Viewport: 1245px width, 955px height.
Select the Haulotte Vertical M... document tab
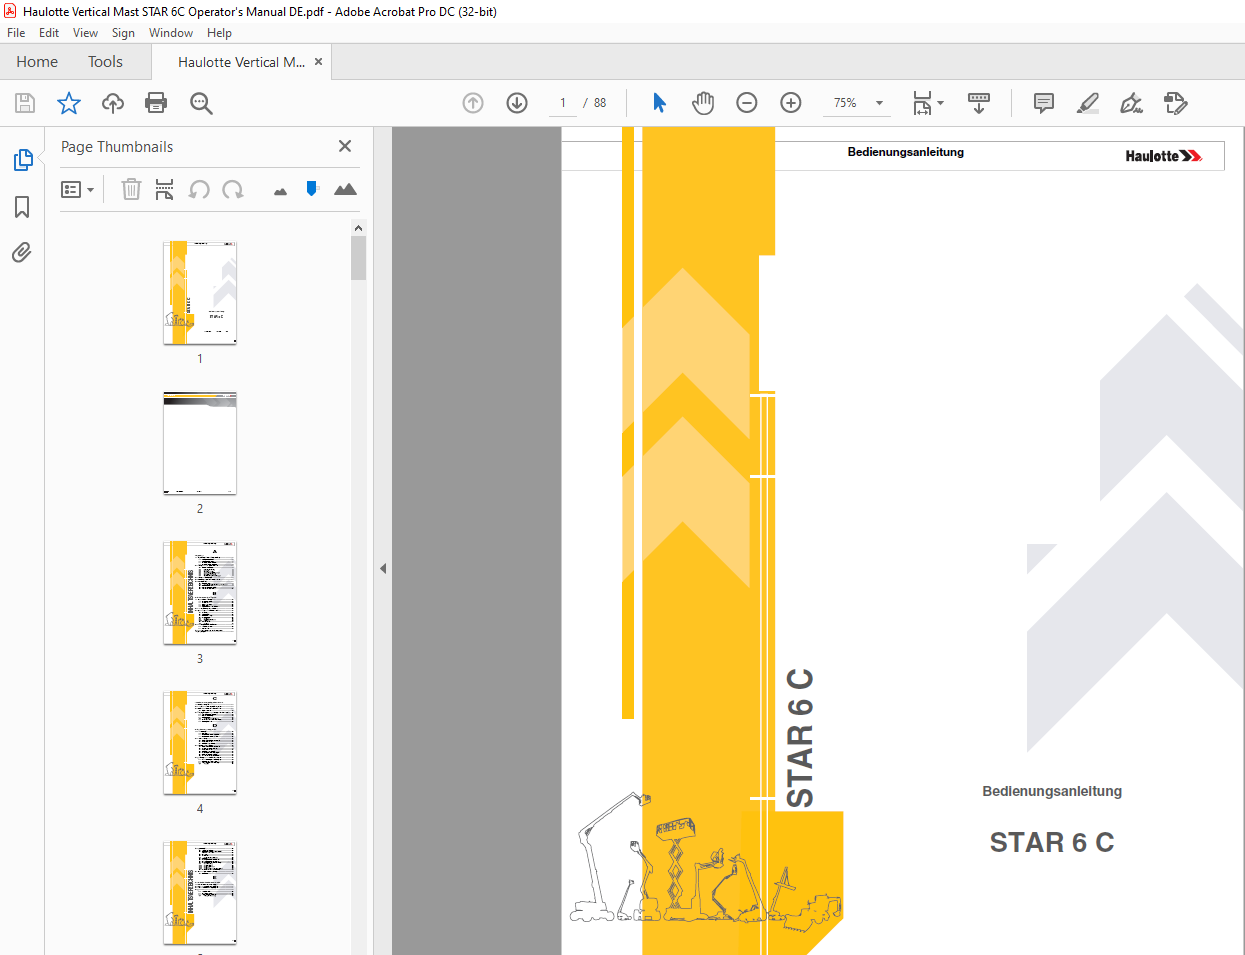click(x=241, y=62)
